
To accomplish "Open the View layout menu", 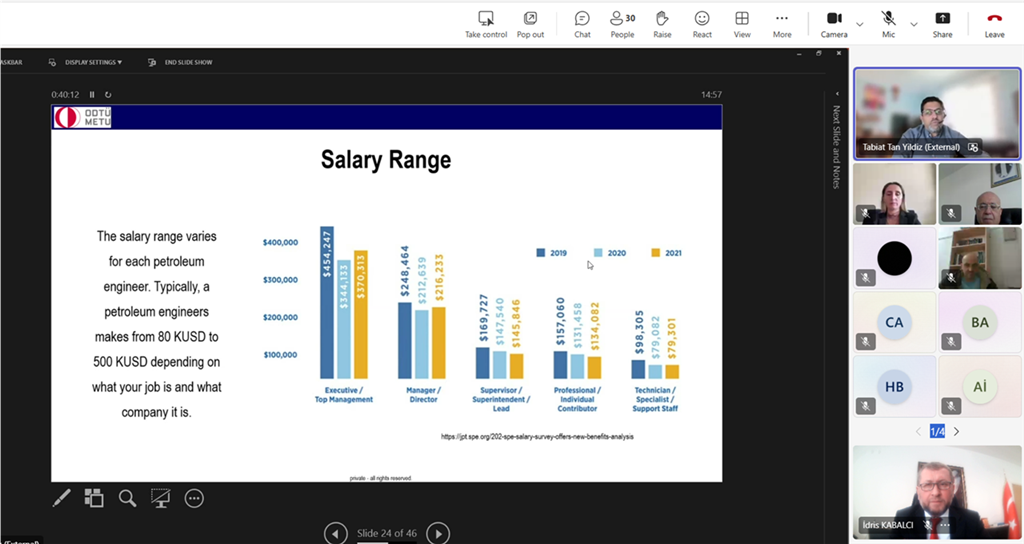I will coord(742,24).
